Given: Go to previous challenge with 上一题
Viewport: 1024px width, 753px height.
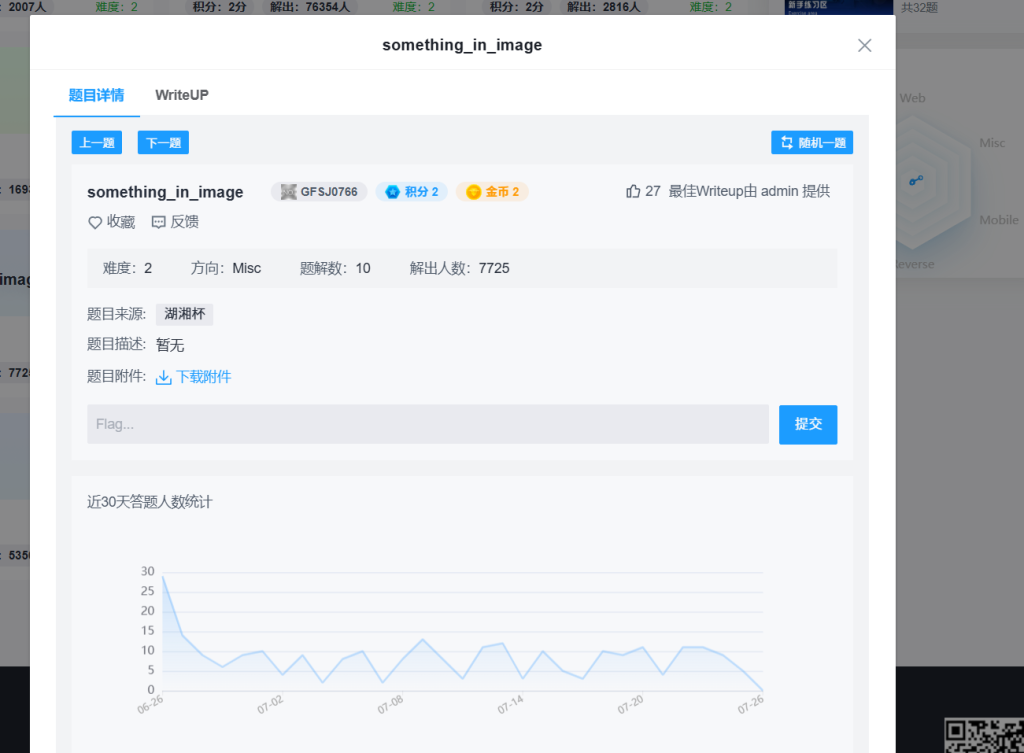Looking at the screenshot, I should tap(97, 143).
